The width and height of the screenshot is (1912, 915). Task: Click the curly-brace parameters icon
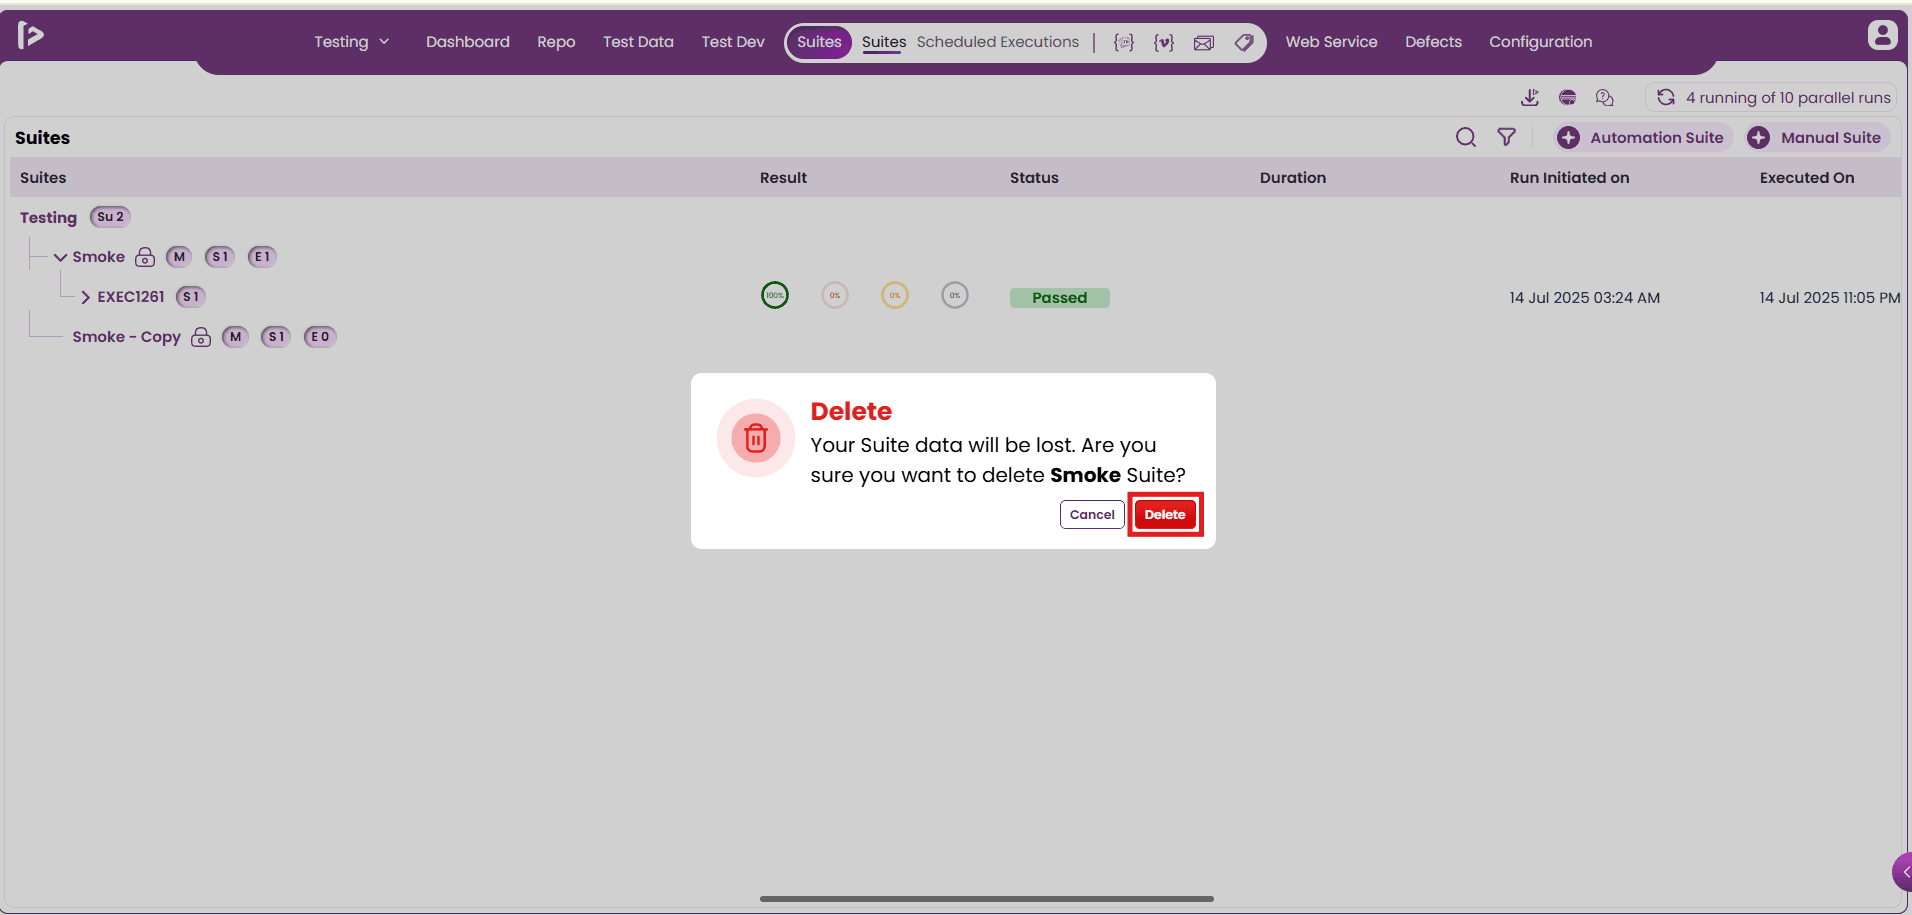click(1124, 42)
